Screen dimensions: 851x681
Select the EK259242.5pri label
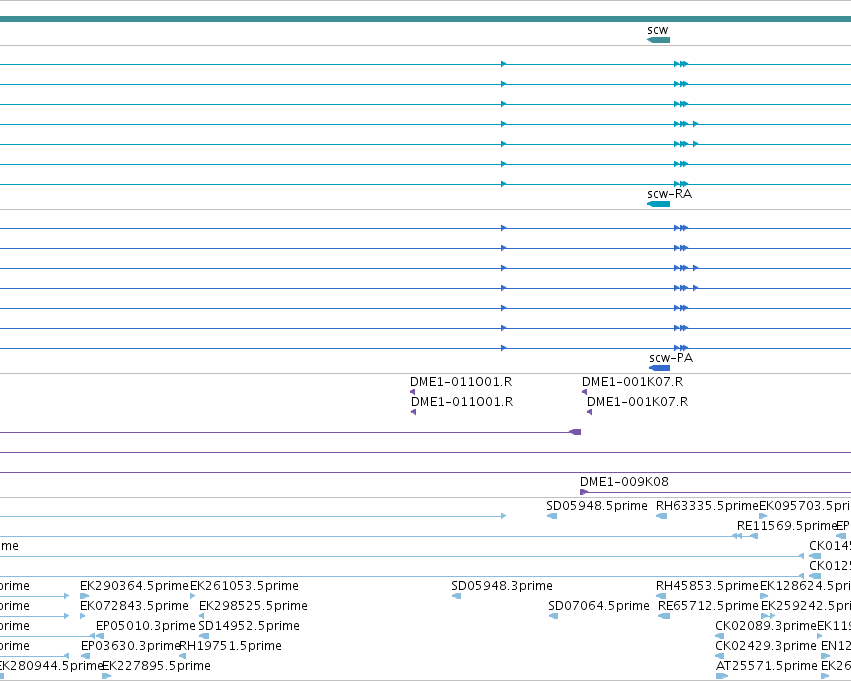[806, 606]
